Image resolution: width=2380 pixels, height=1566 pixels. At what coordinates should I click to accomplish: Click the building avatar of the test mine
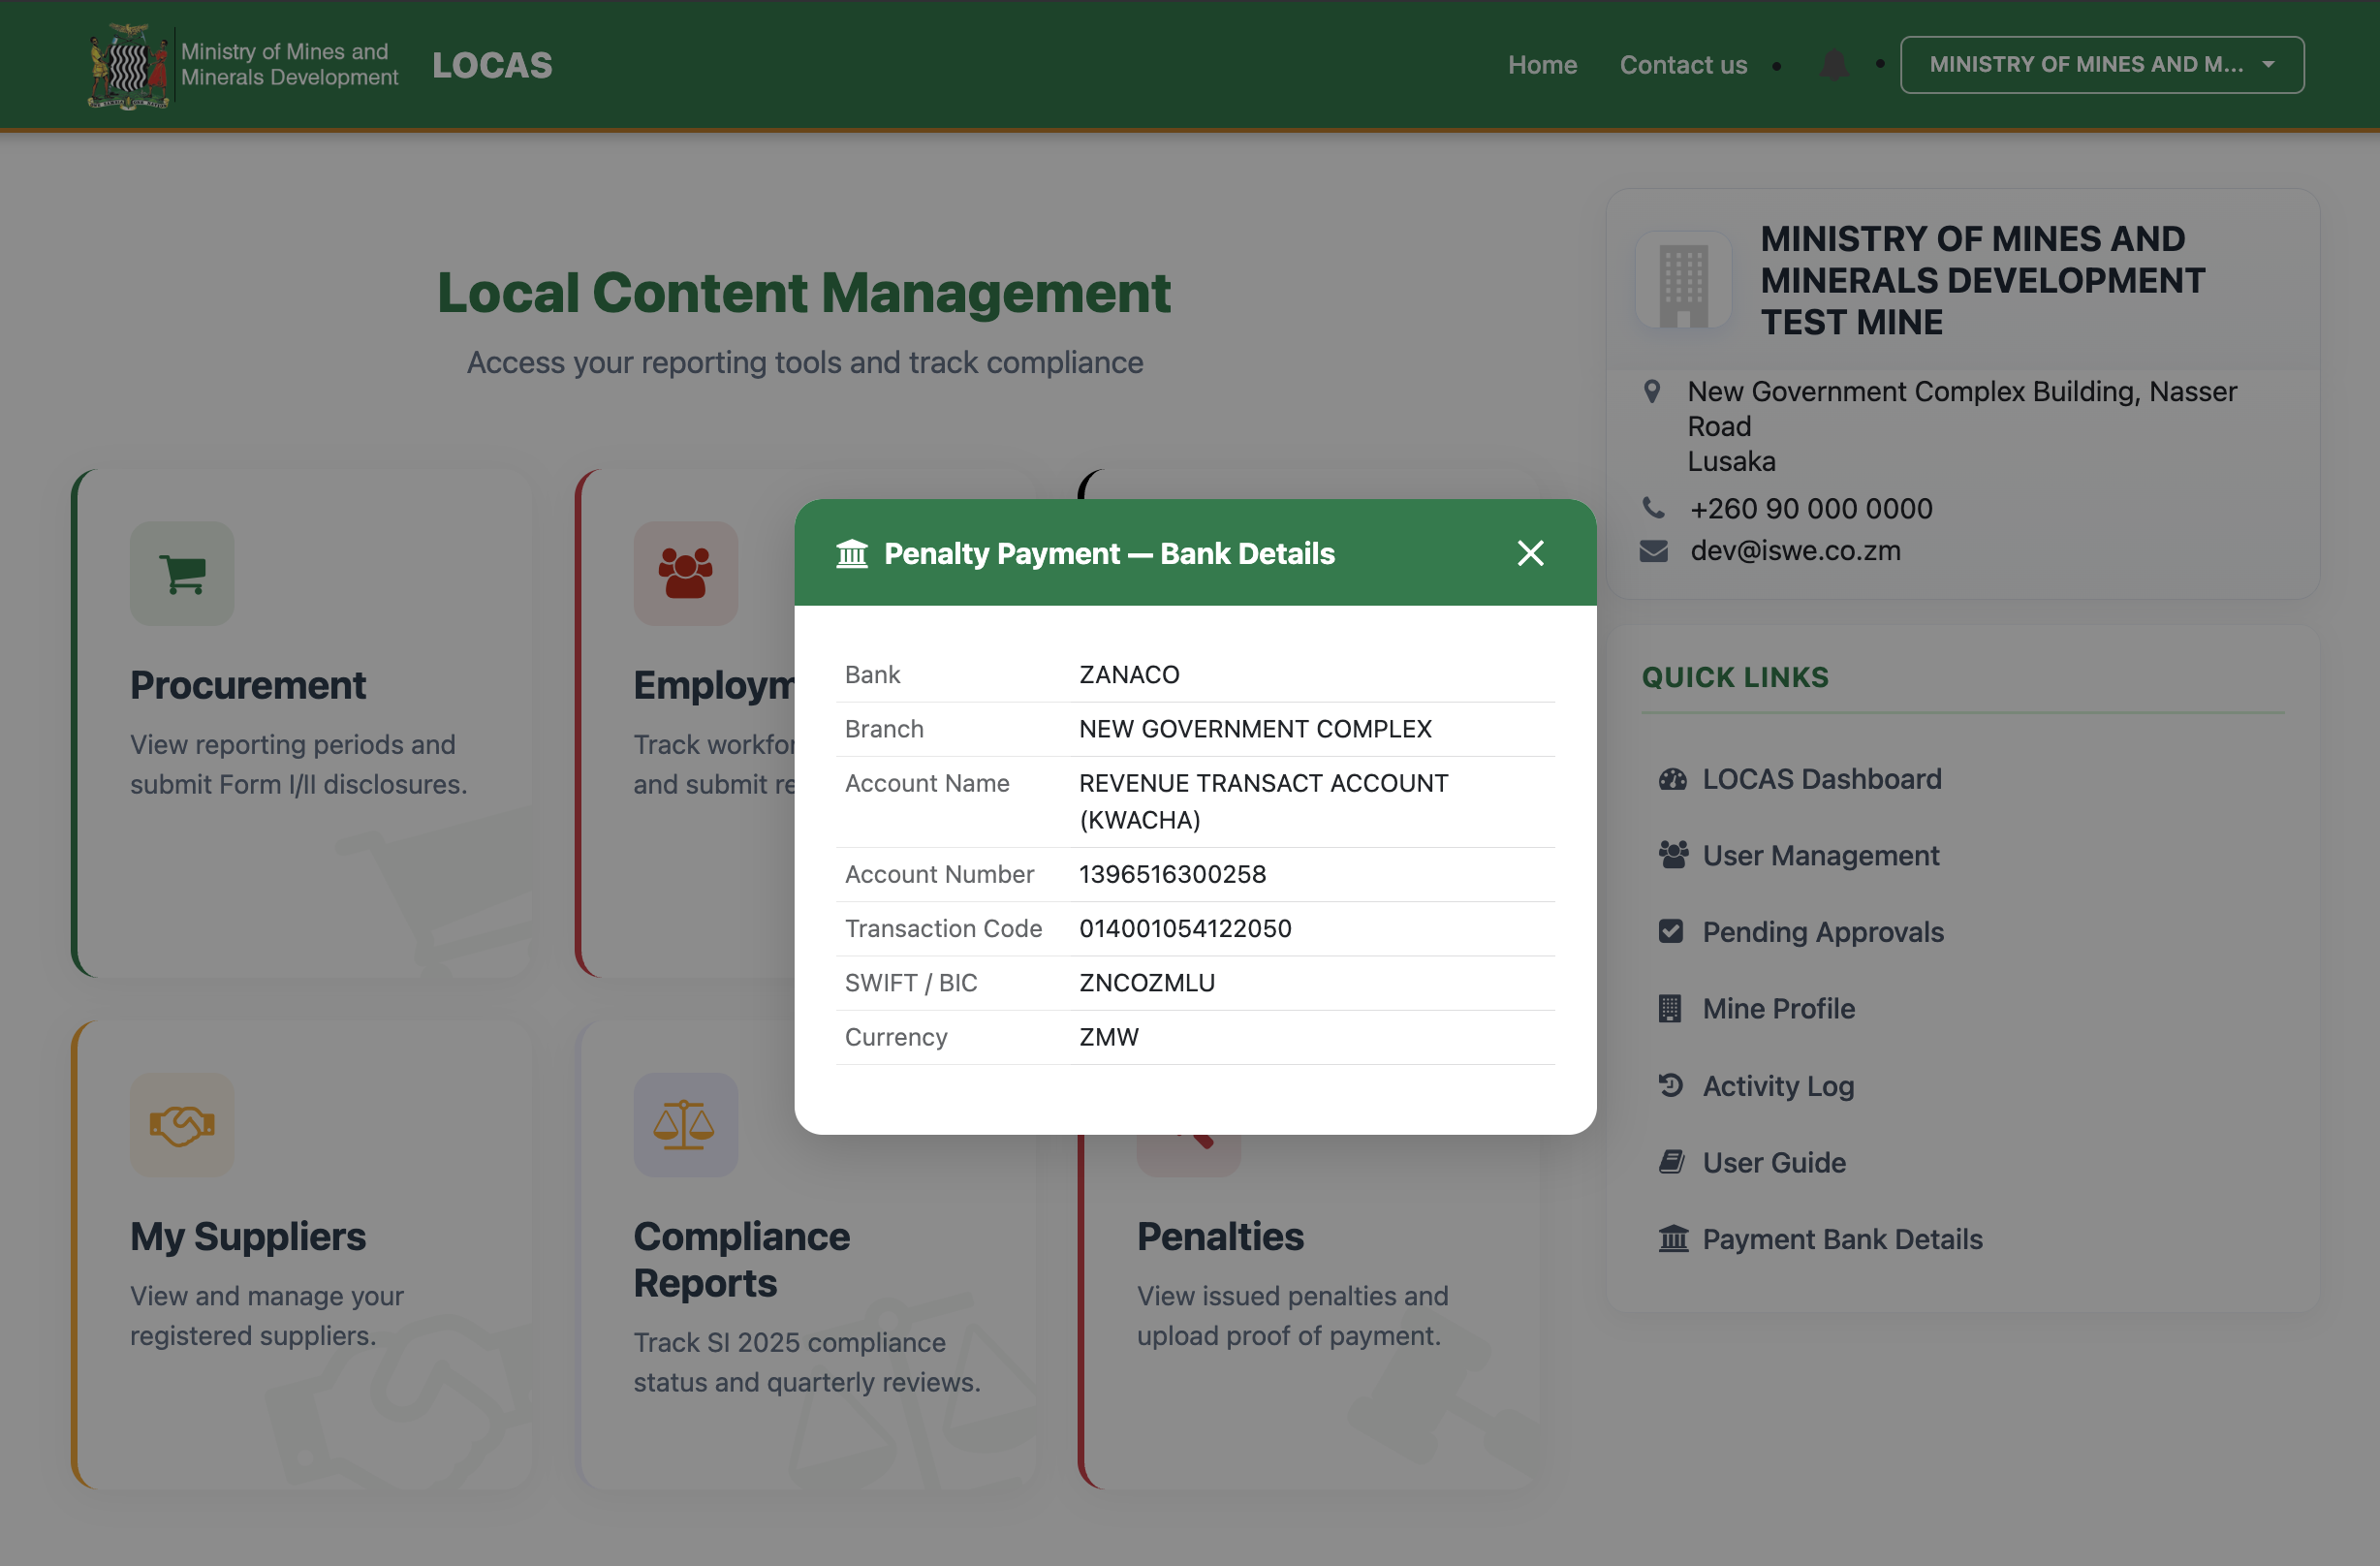coord(1683,281)
